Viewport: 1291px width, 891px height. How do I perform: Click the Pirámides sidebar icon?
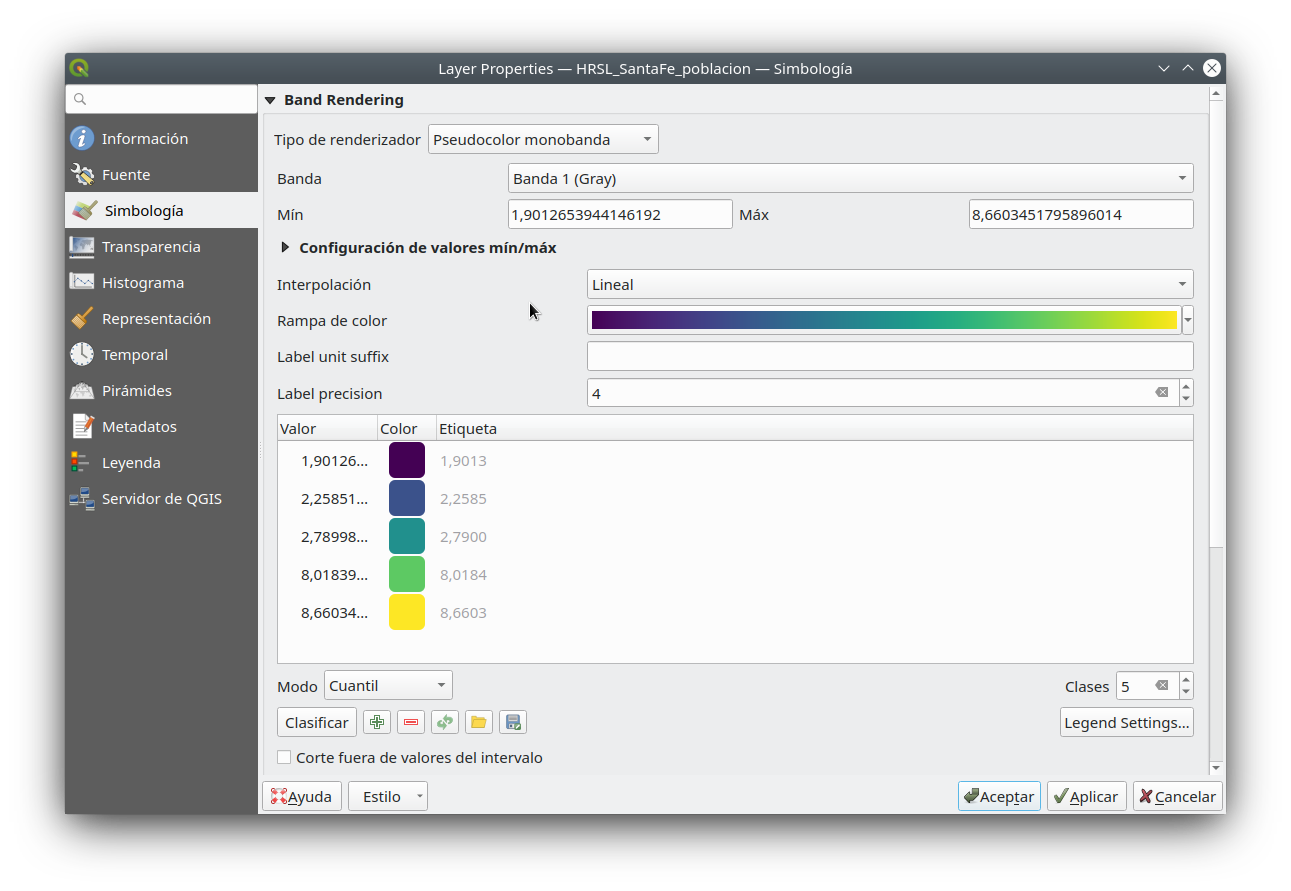(x=82, y=391)
